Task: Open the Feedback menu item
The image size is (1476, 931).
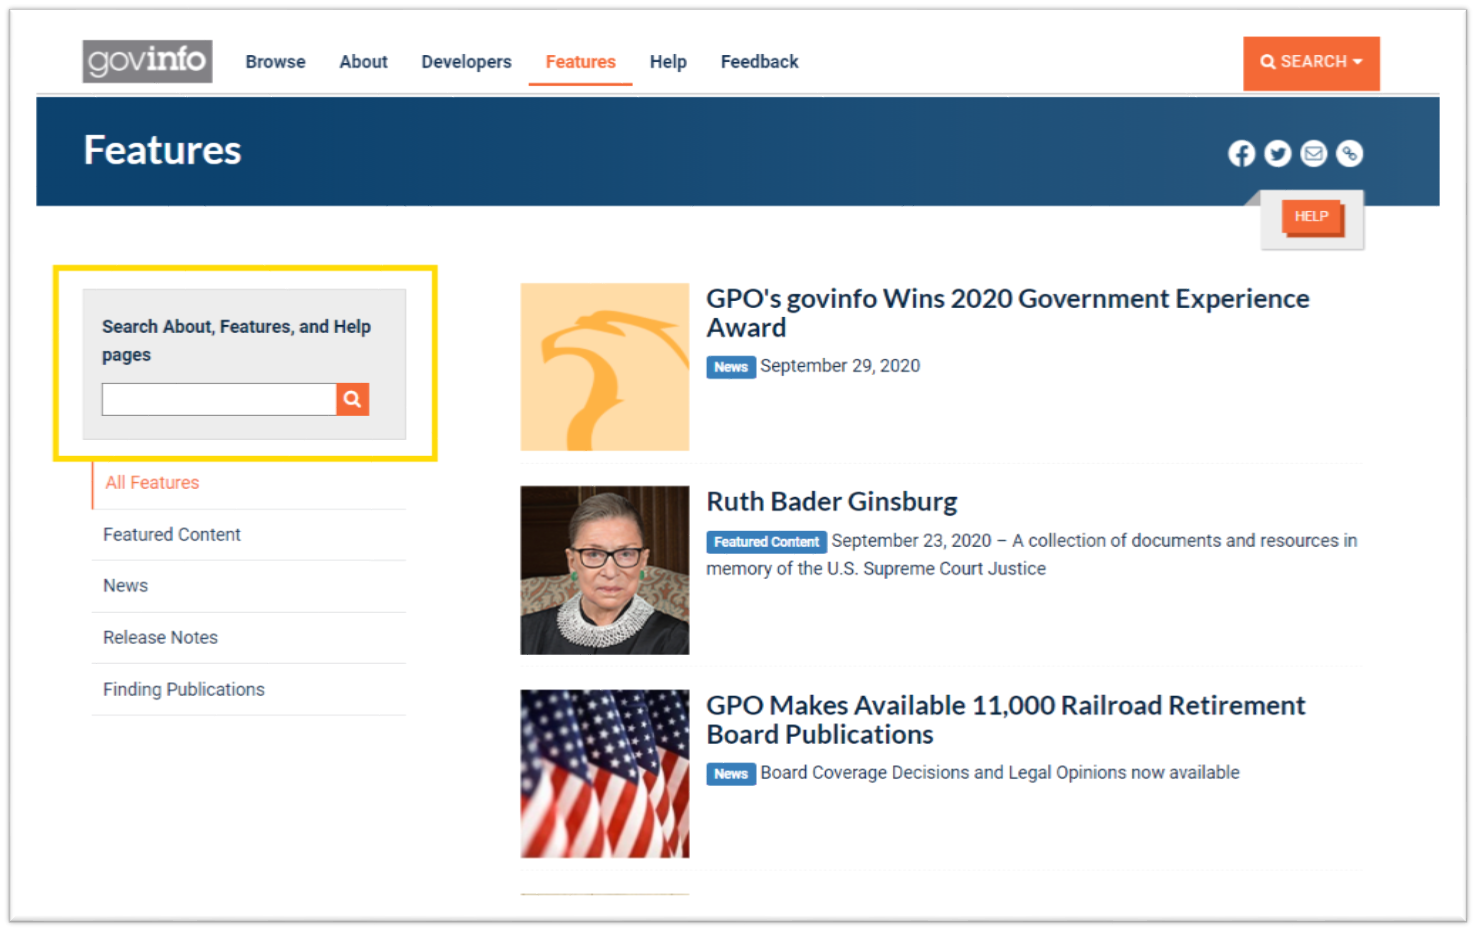Action: pyautogui.click(x=759, y=61)
